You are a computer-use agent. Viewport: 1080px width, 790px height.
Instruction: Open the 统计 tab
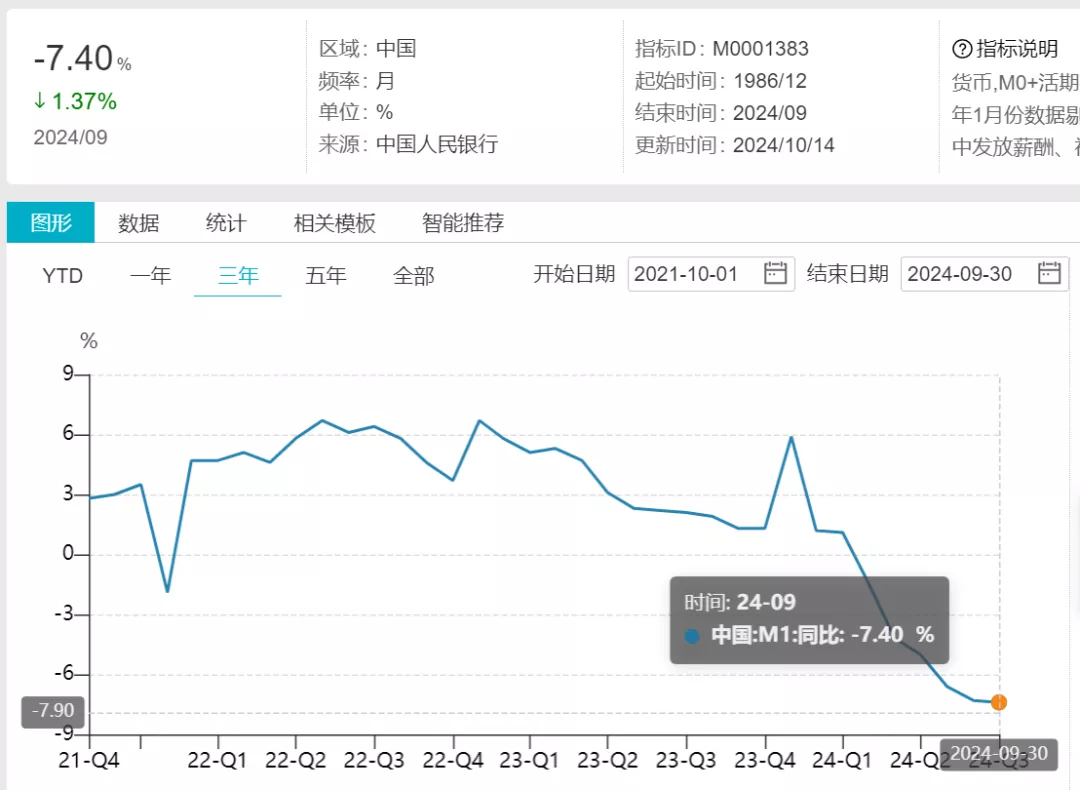tap(226, 223)
